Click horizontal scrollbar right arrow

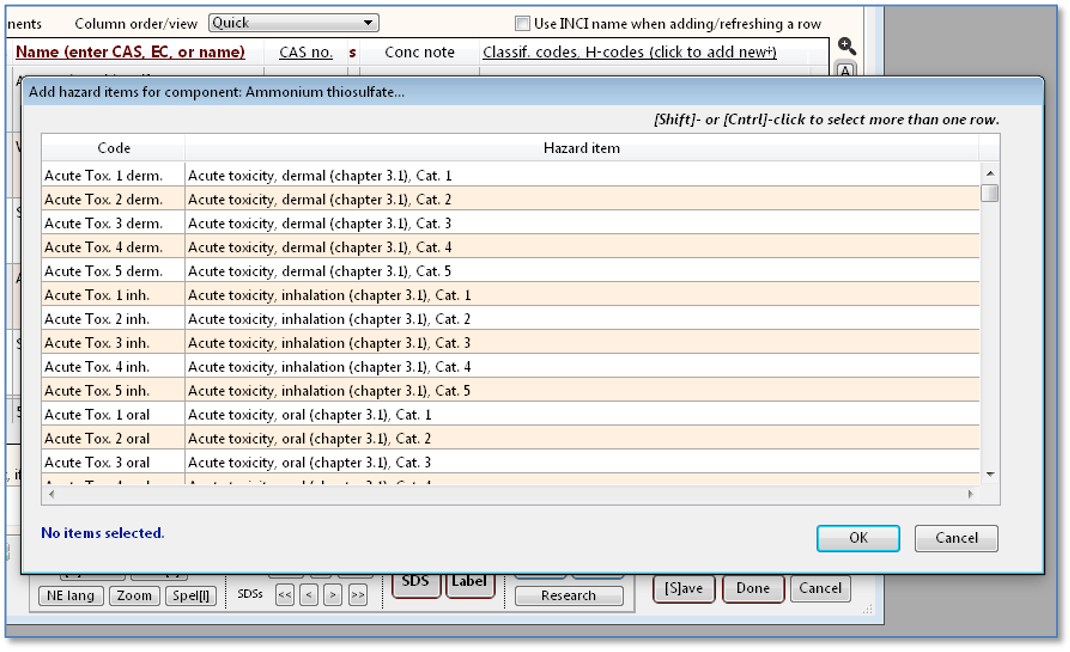tap(970, 494)
